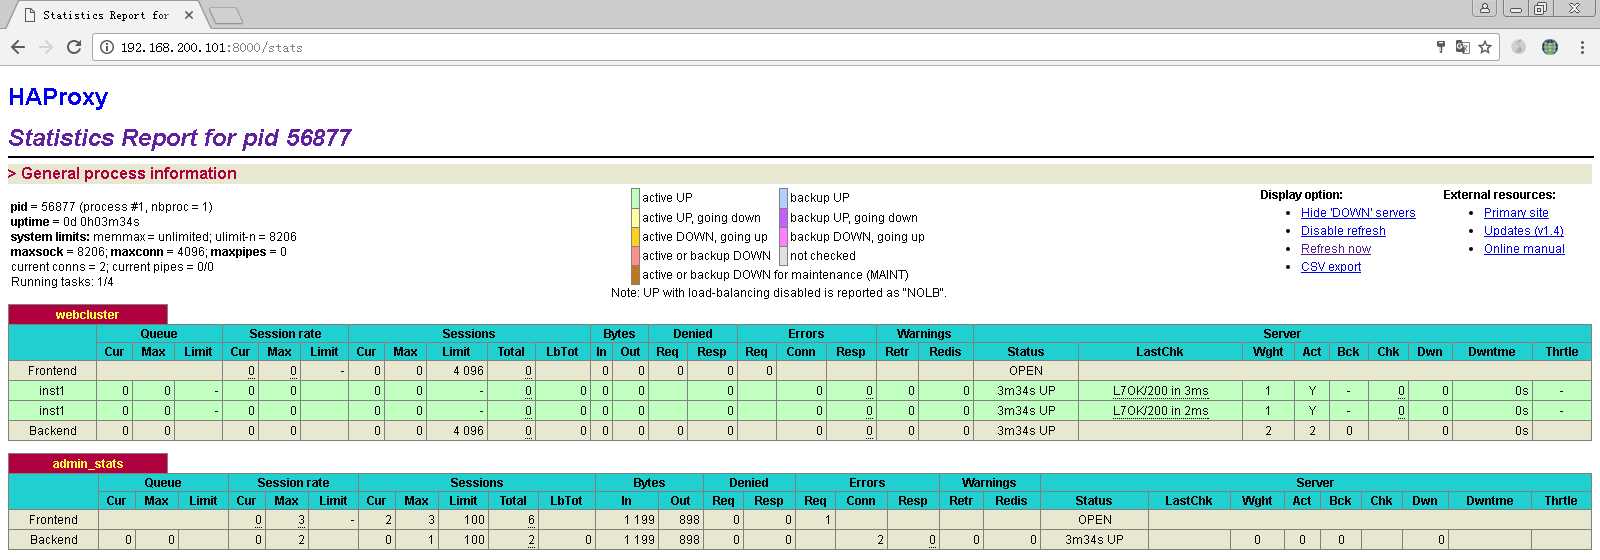The width and height of the screenshot is (1600, 560).
Task: Select the Statistics Report browser tab
Action: 105,15
